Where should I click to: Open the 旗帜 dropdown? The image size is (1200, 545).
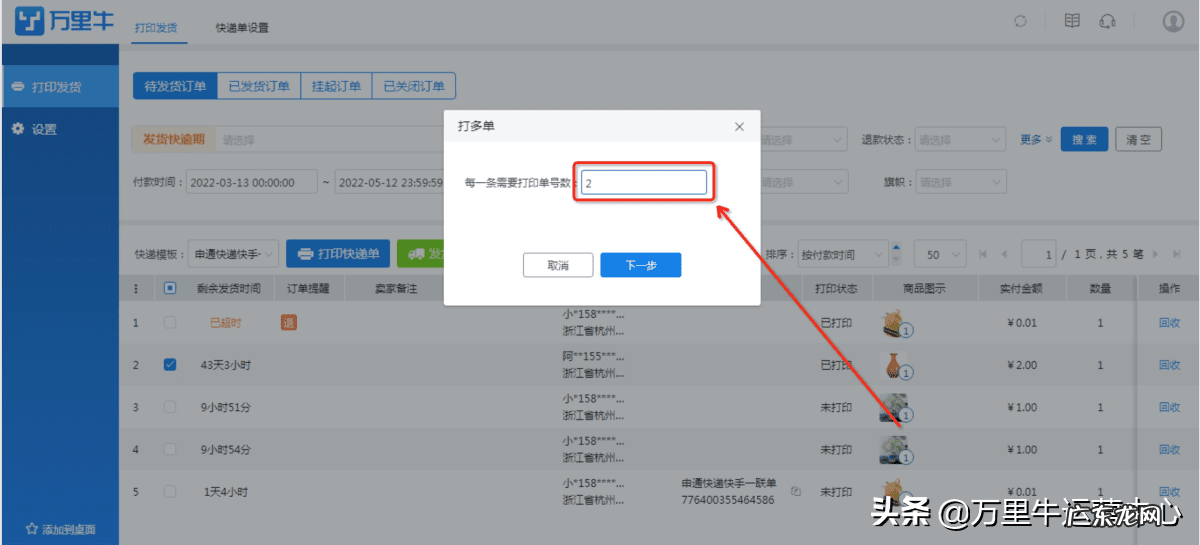pyautogui.click(x=960, y=183)
